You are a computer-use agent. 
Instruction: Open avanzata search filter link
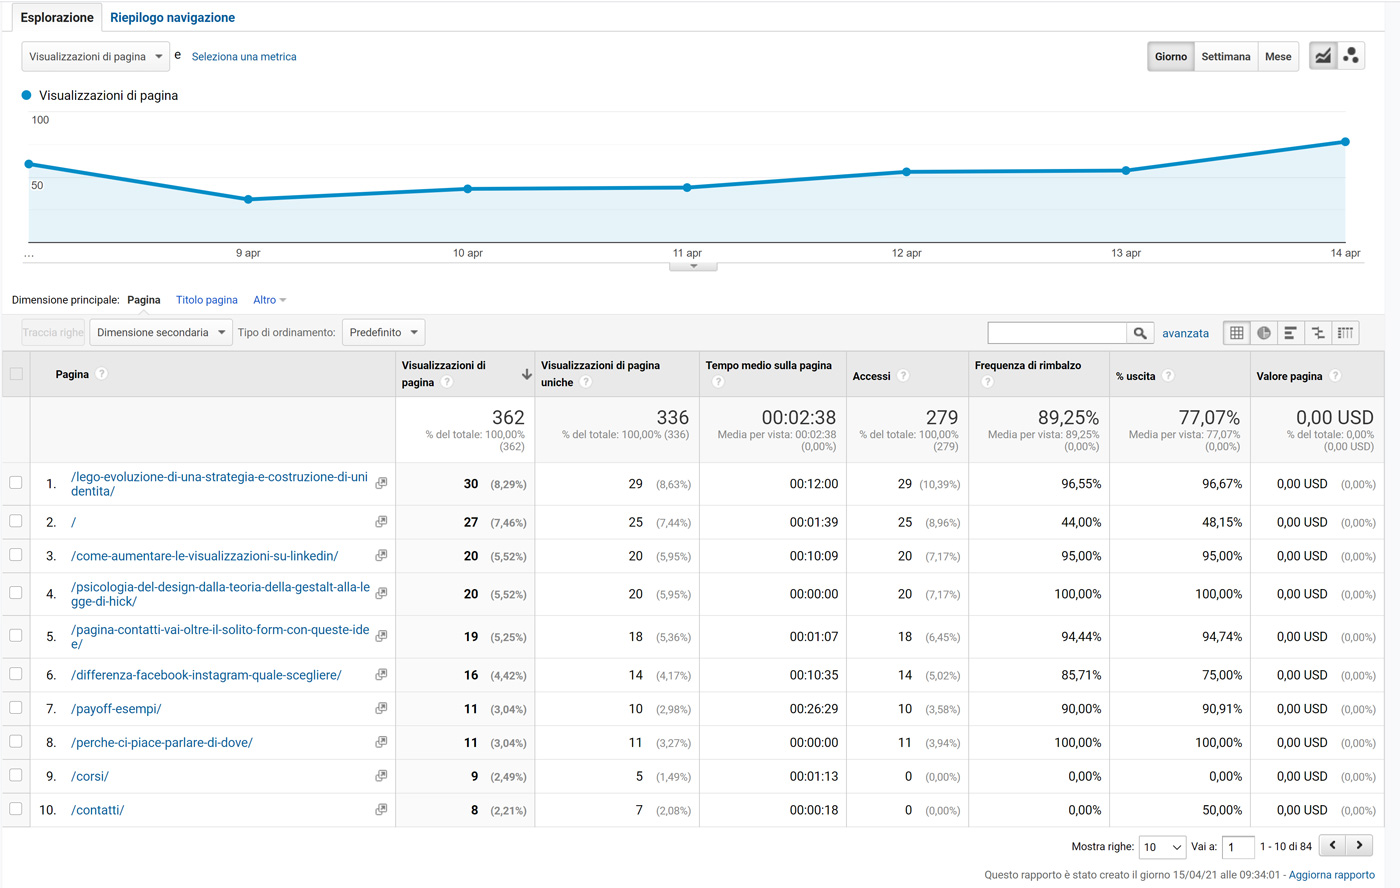click(1185, 333)
